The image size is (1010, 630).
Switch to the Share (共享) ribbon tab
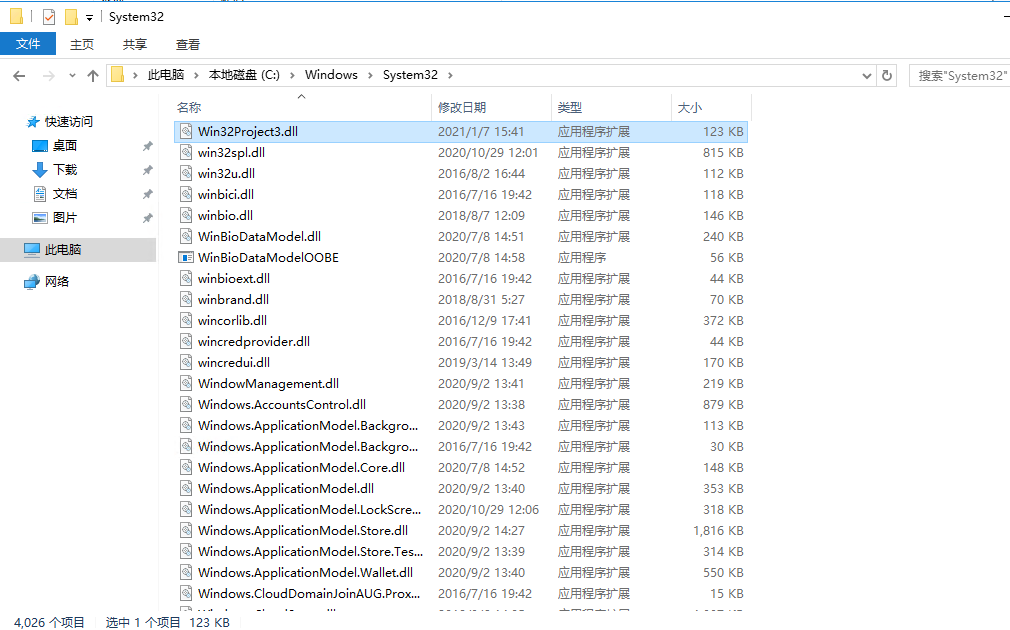[x=135, y=44]
